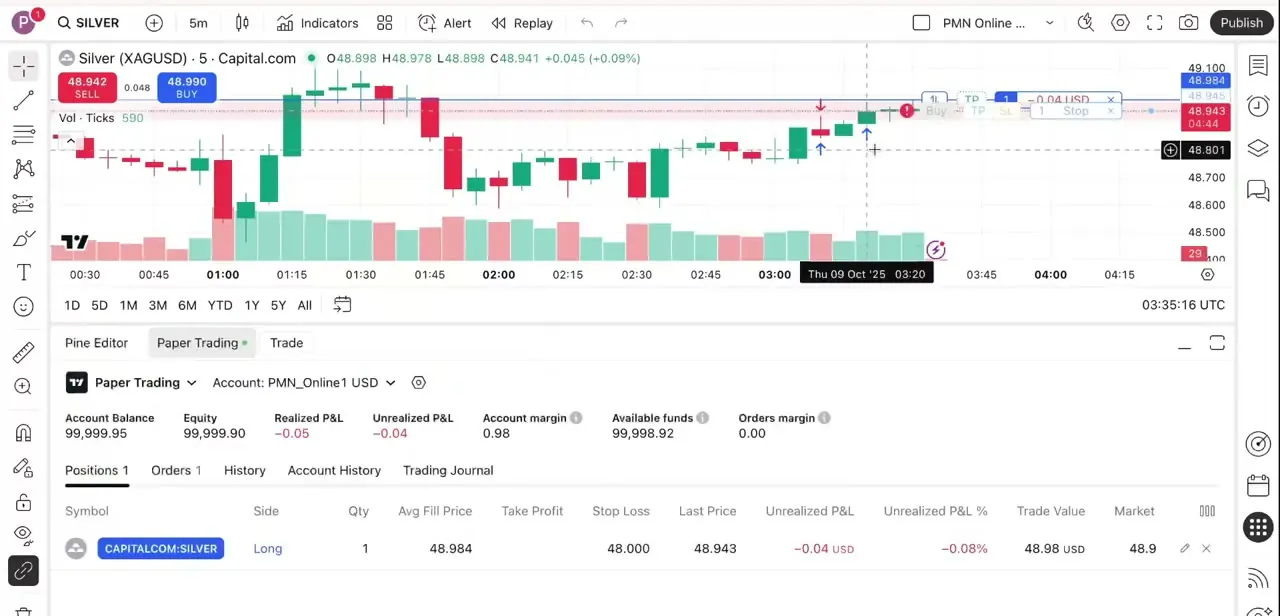Open the patterns drawing tools
This screenshot has height=616, width=1280.
(x=24, y=169)
